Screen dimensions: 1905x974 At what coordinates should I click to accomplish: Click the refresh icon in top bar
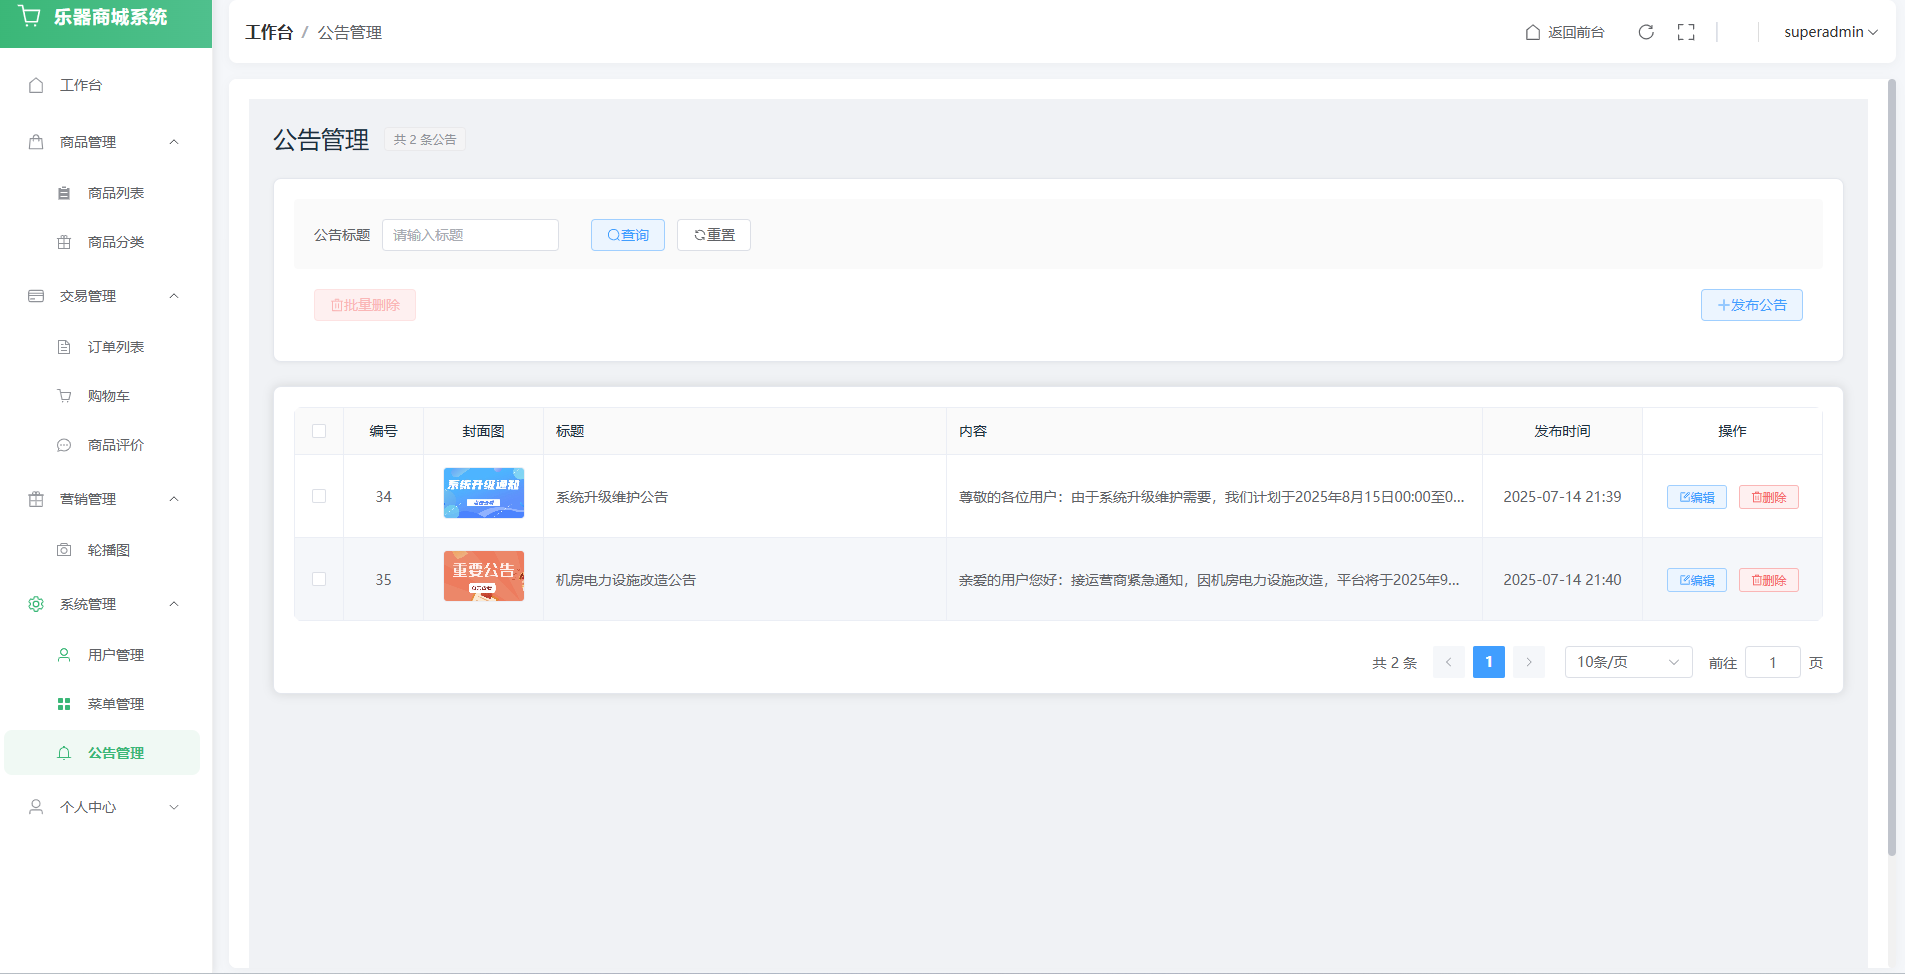tap(1646, 32)
